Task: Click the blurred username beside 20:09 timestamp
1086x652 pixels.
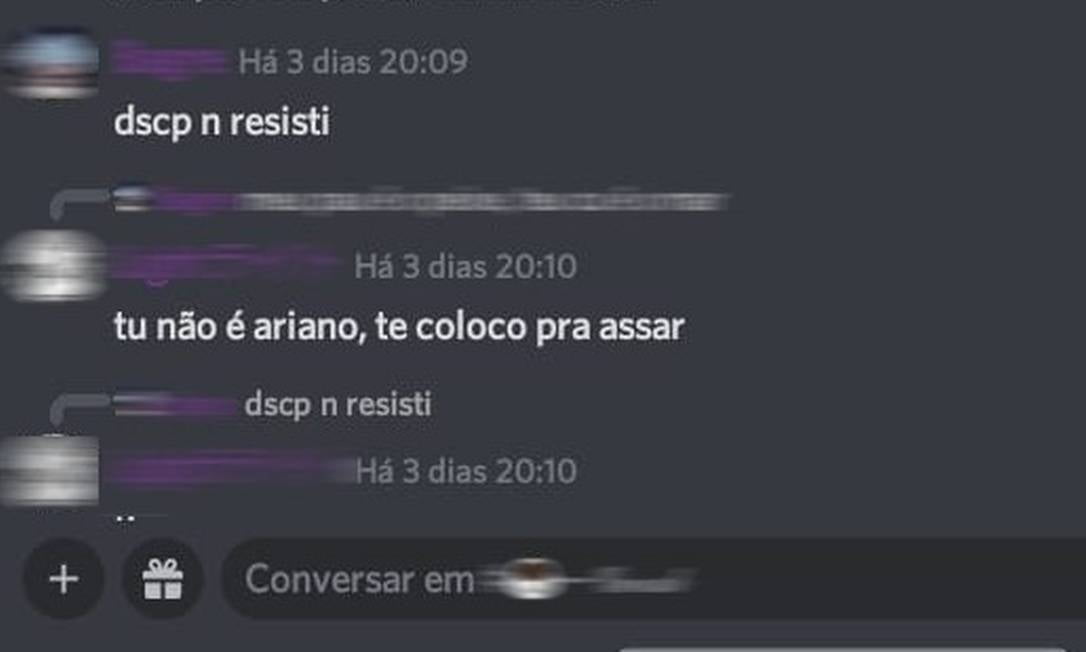Action: [171, 60]
